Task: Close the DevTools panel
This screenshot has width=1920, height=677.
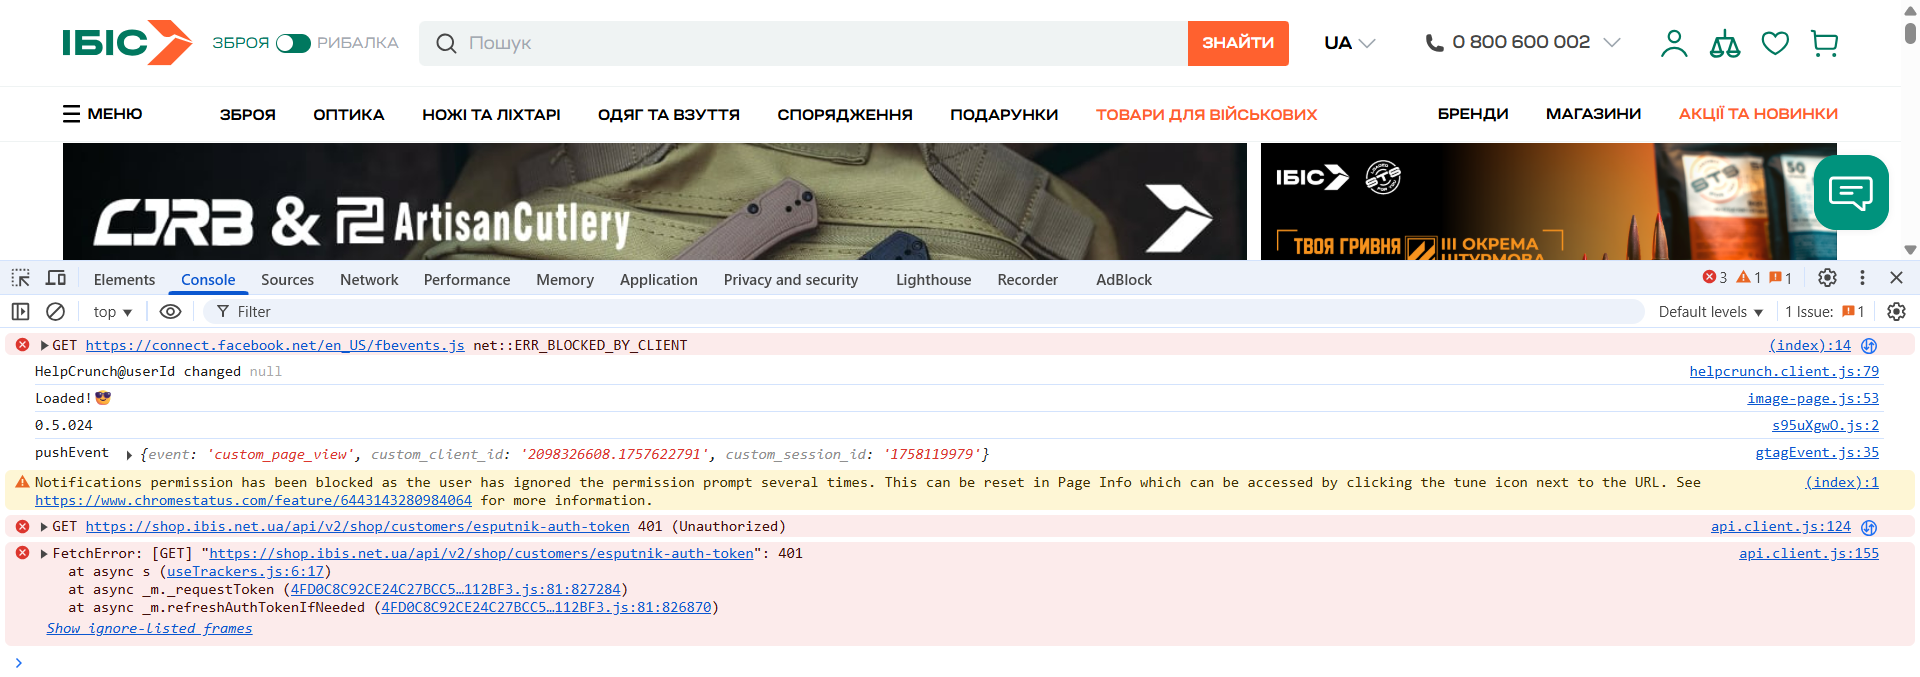Action: coord(1896,278)
